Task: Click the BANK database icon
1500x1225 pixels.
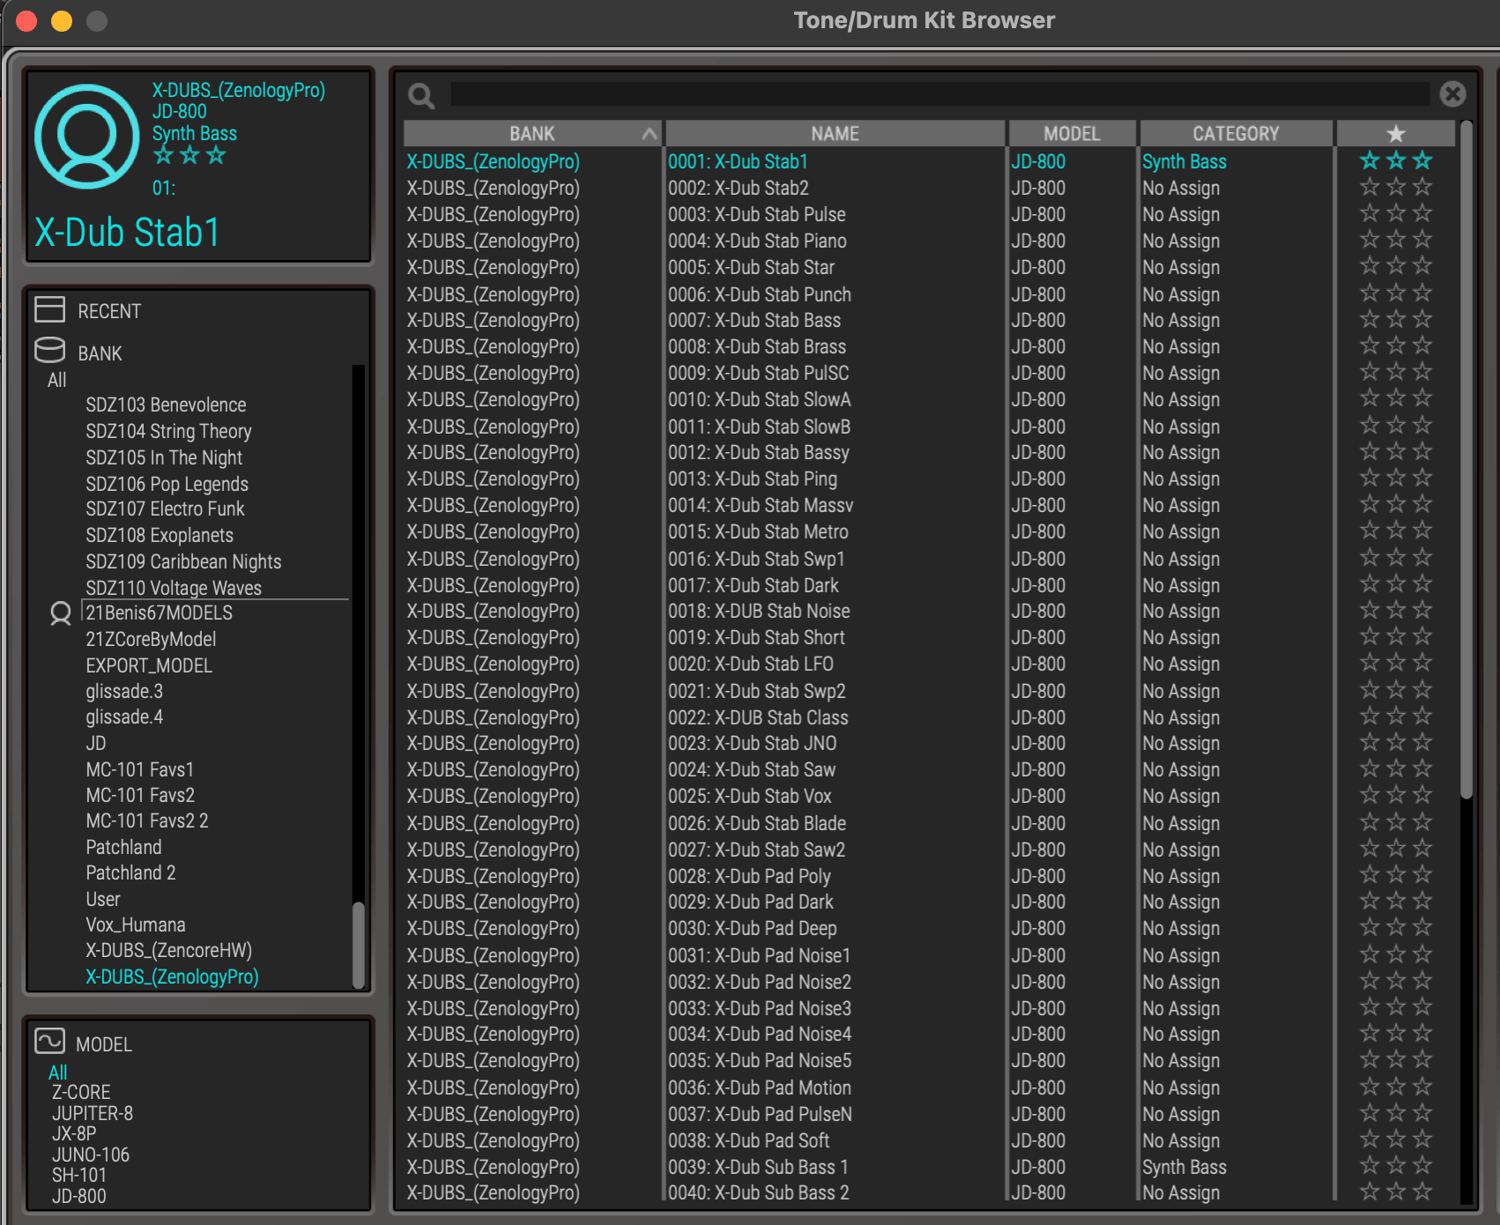Action: (x=50, y=350)
